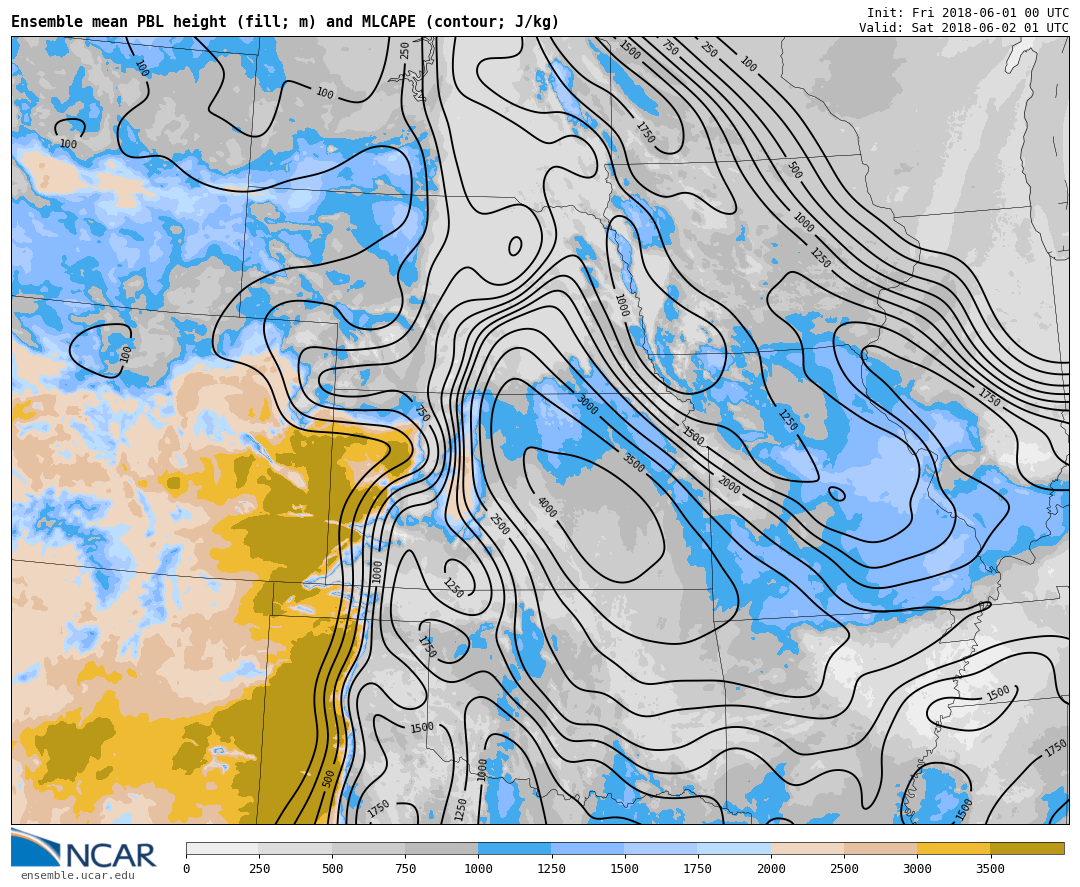This screenshot has width=1080, height=887.
Task: Pick the bright blue 1000–1250 colorbar swatch
Action: [x=514, y=848]
